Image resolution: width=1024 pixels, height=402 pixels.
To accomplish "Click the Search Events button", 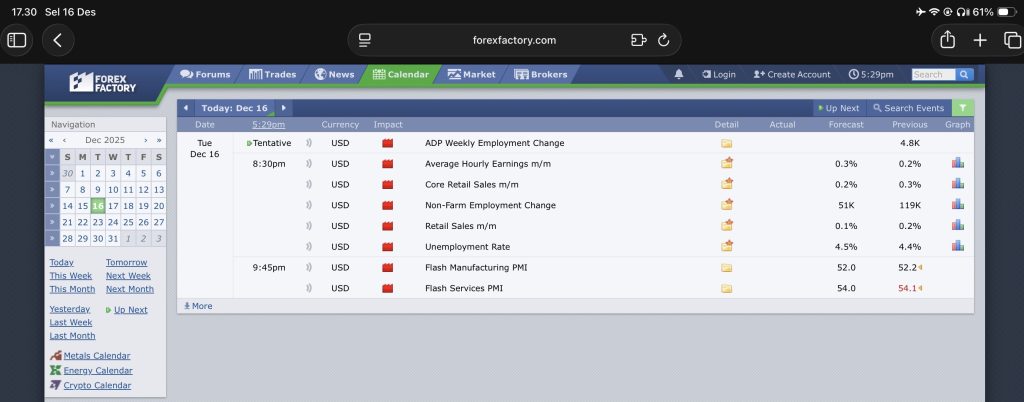I will [x=908, y=108].
